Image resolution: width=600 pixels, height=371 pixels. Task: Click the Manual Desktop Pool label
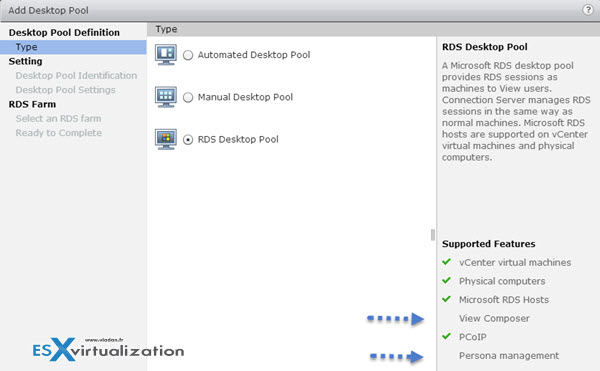pyautogui.click(x=245, y=97)
